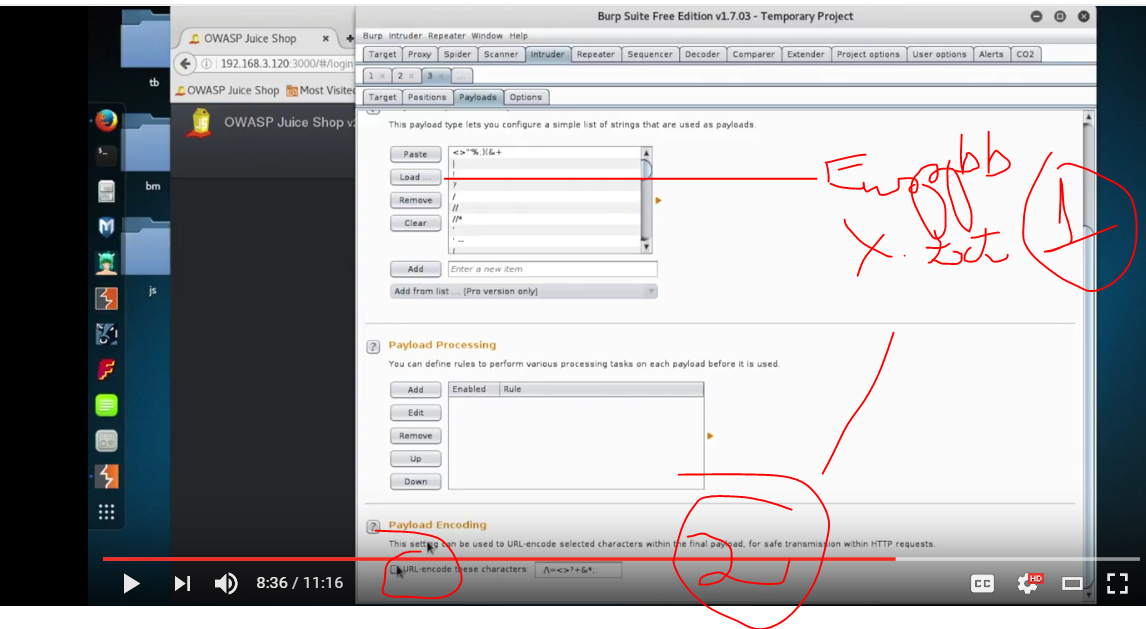Open the Alerts tab
The image size is (1146, 629).
click(x=991, y=54)
